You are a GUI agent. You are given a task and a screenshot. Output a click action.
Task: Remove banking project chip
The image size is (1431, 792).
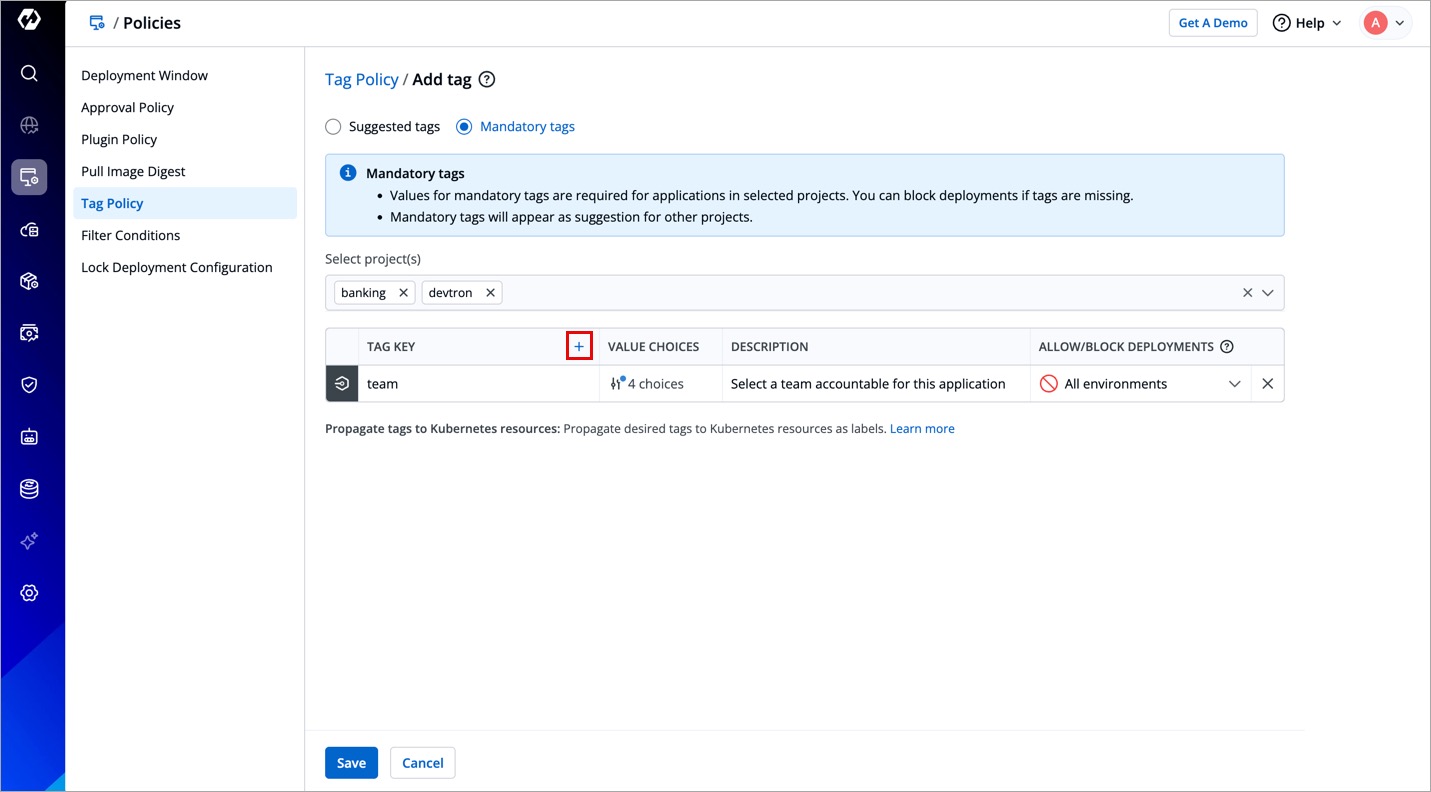(403, 293)
